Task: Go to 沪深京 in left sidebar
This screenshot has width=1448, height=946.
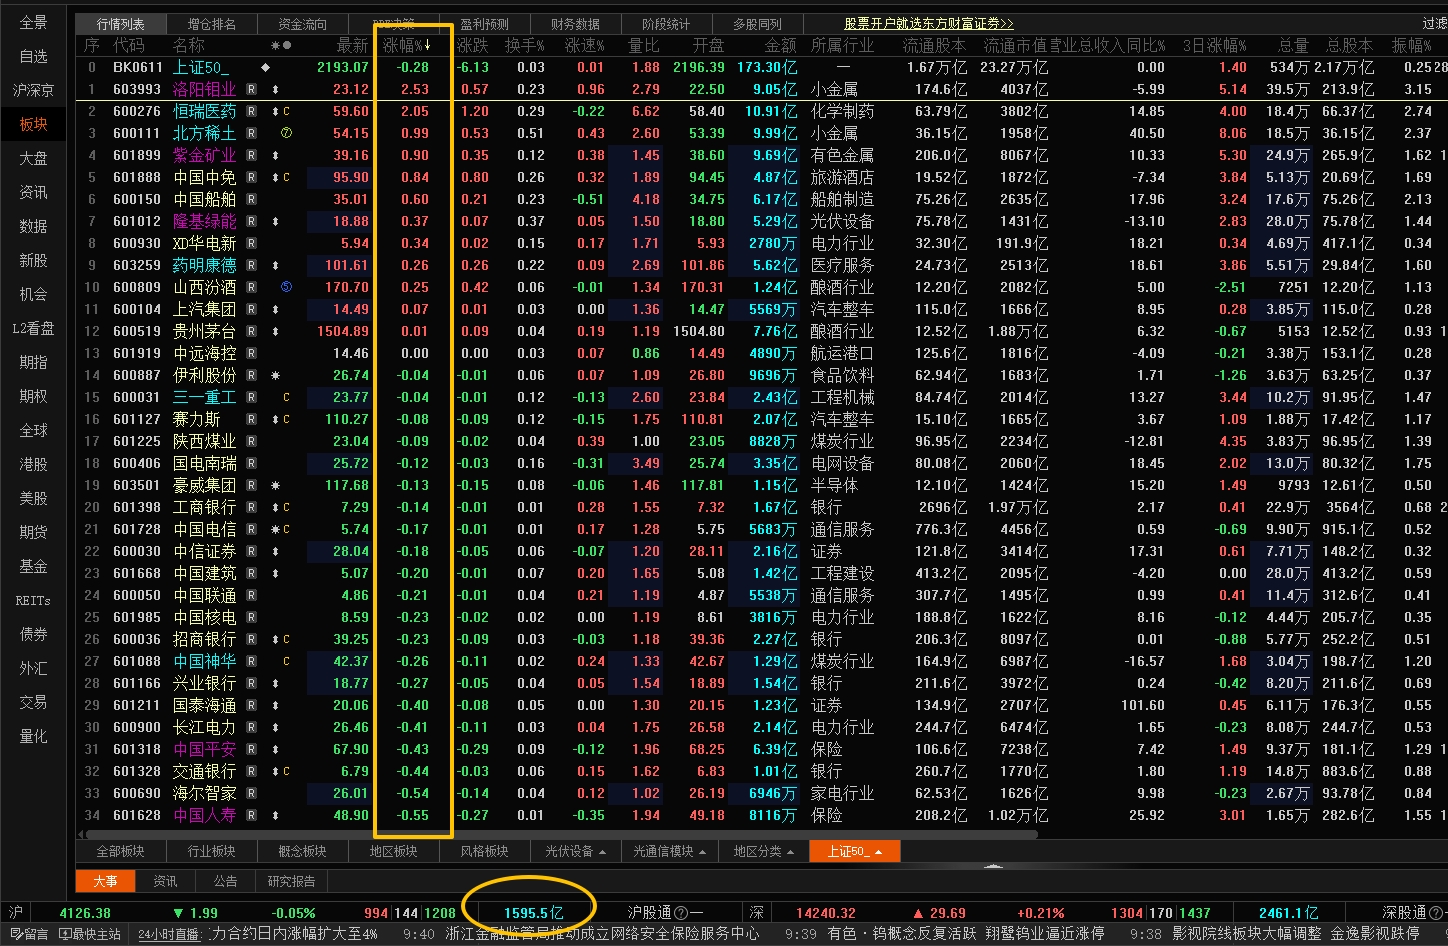Action: (x=34, y=90)
